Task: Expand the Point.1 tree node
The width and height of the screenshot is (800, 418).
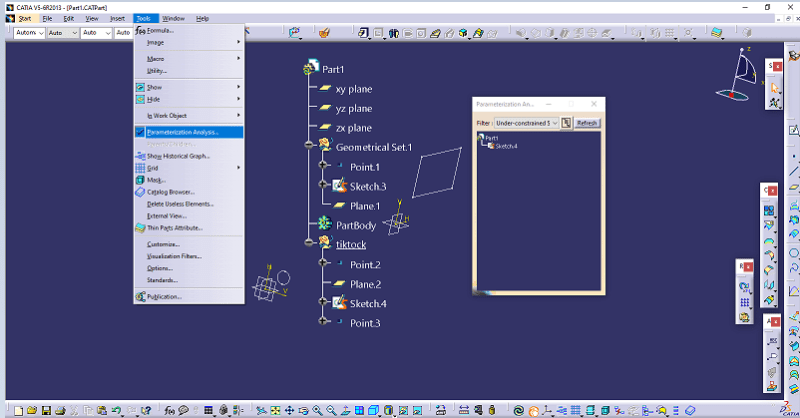Action: (322, 164)
